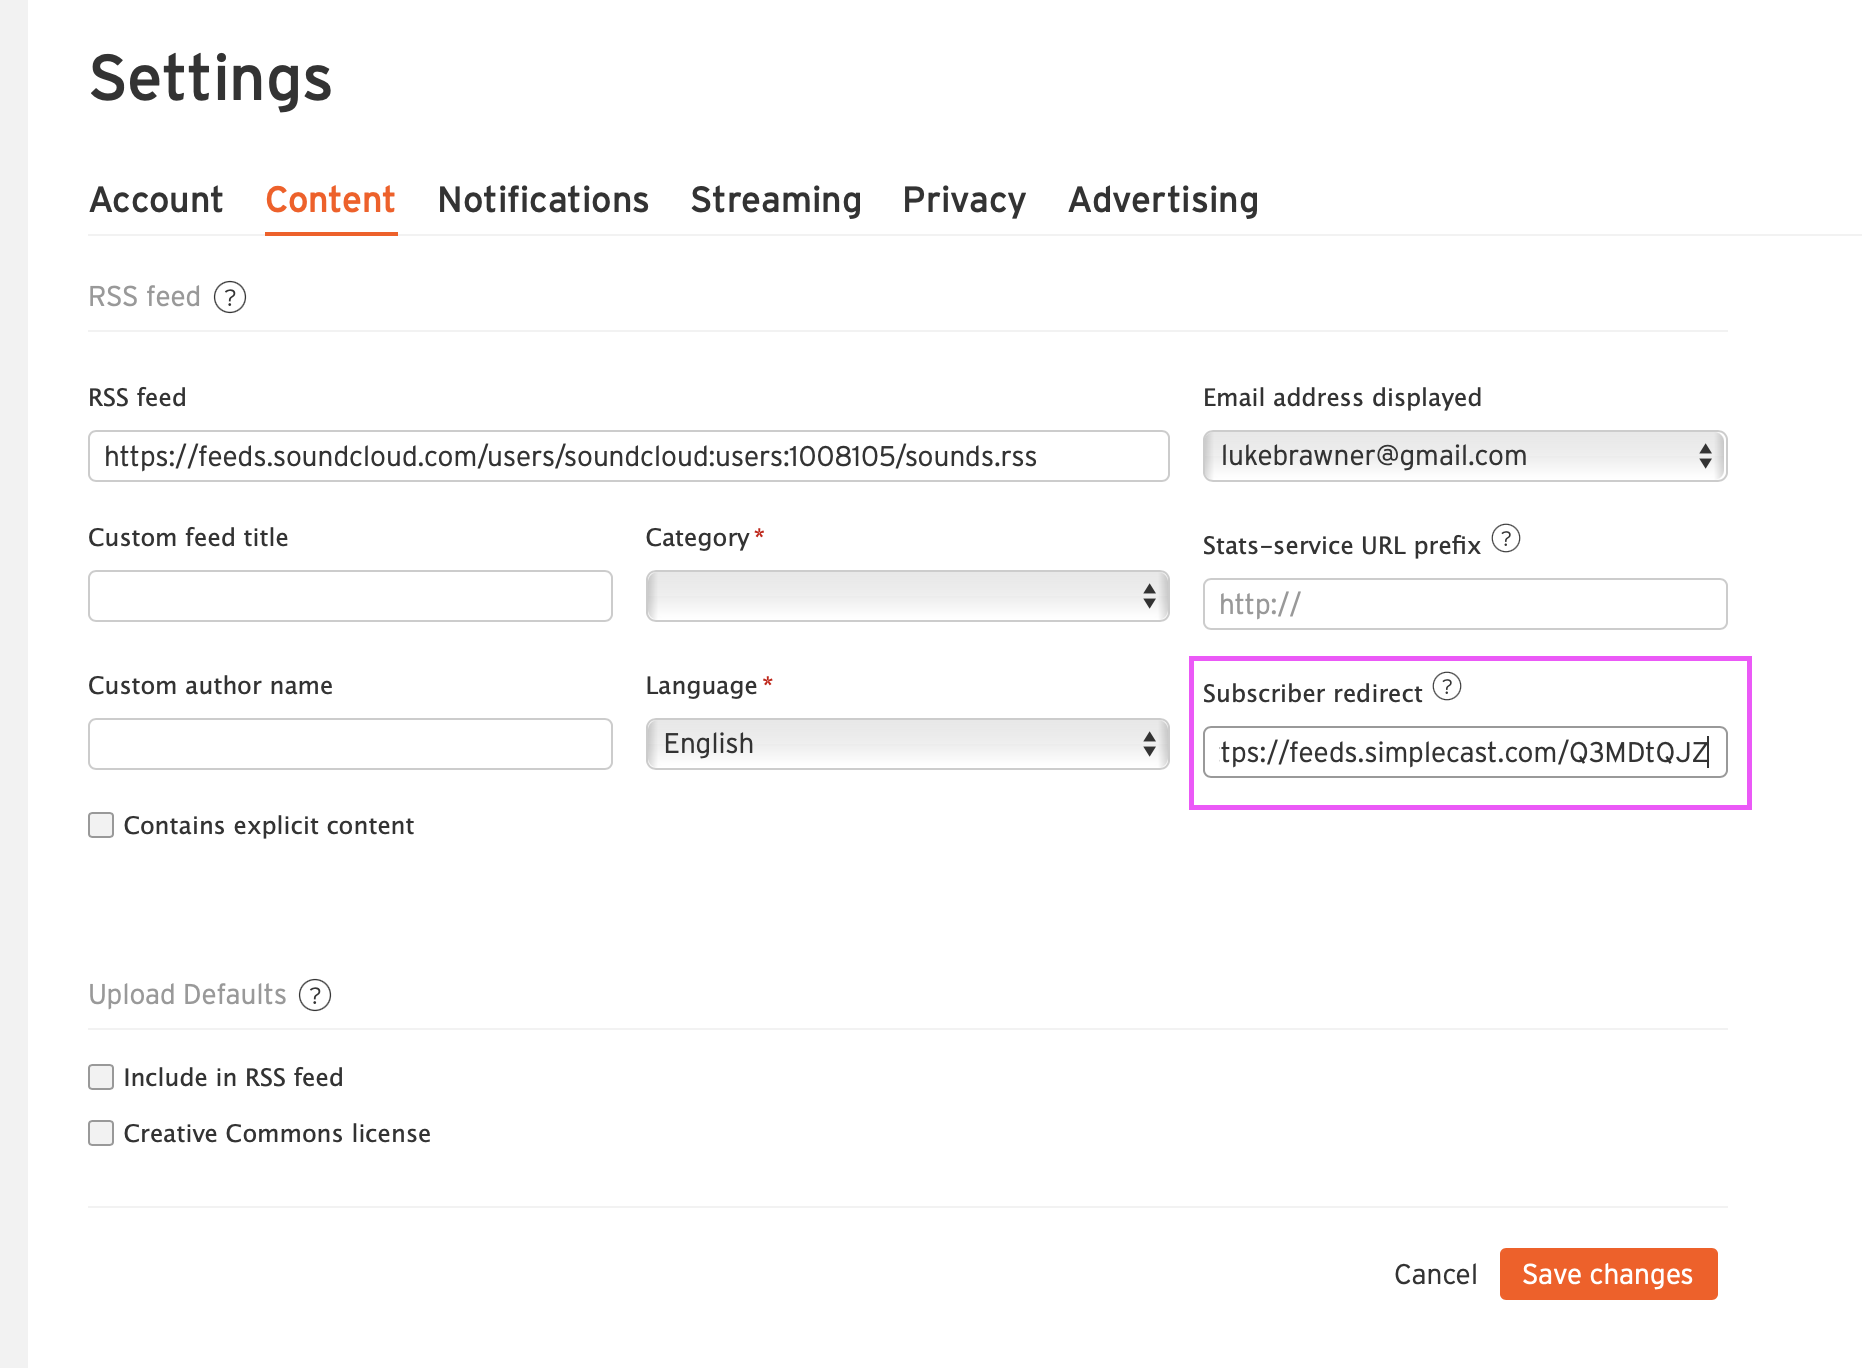Open the Upload Defaults help icon
The height and width of the screenshot is (1368, 1862).
tap(315, 995)
